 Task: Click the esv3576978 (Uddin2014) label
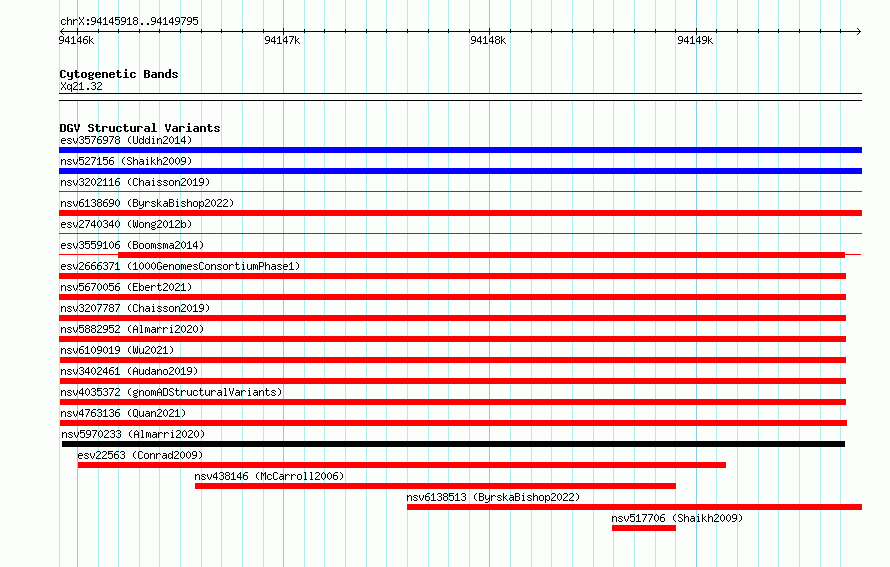[126, 140]
